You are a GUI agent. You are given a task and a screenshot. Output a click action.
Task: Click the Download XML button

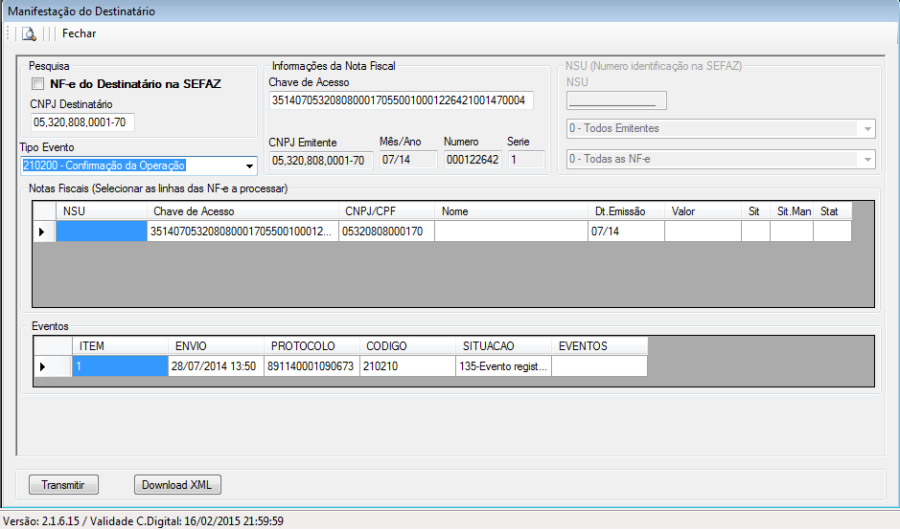click(x=177, y=485)
